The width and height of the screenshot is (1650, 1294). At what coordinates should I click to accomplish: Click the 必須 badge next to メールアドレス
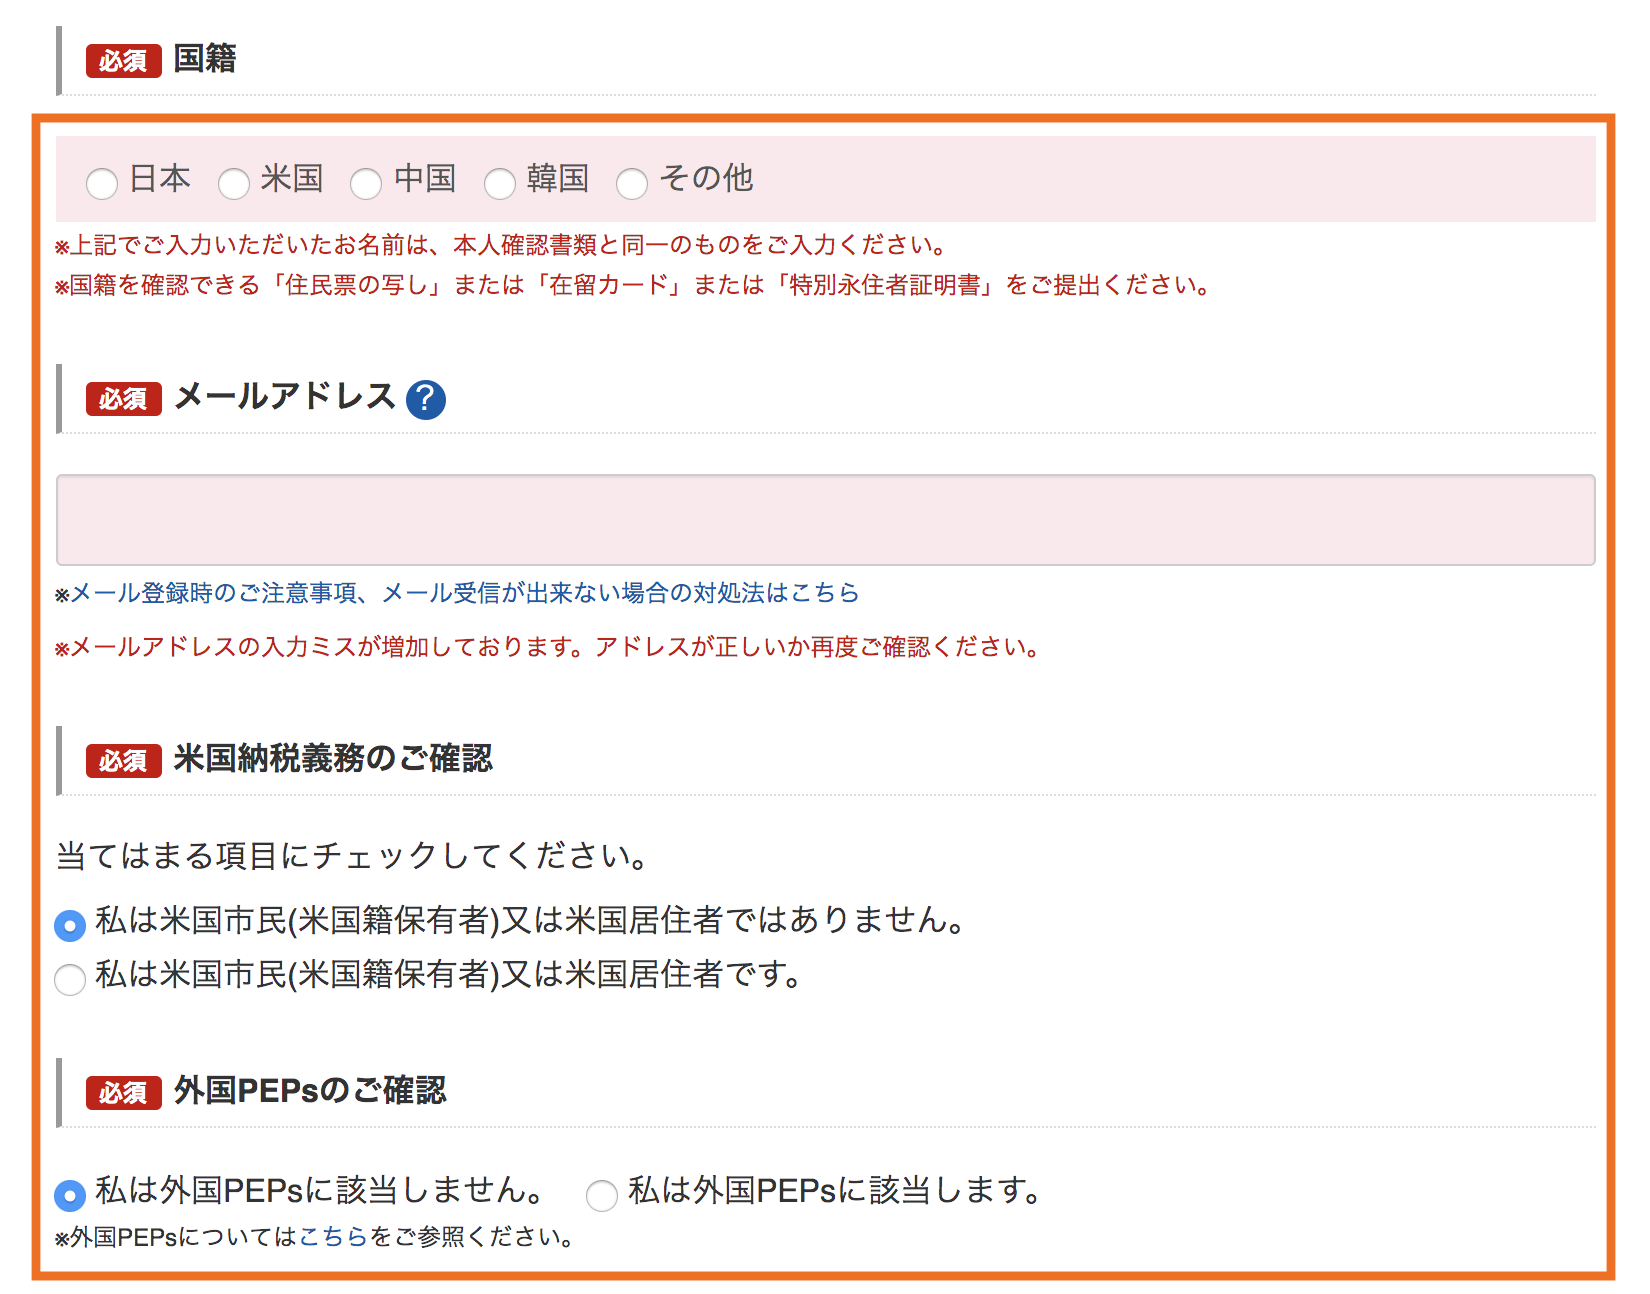coord(122,399)
